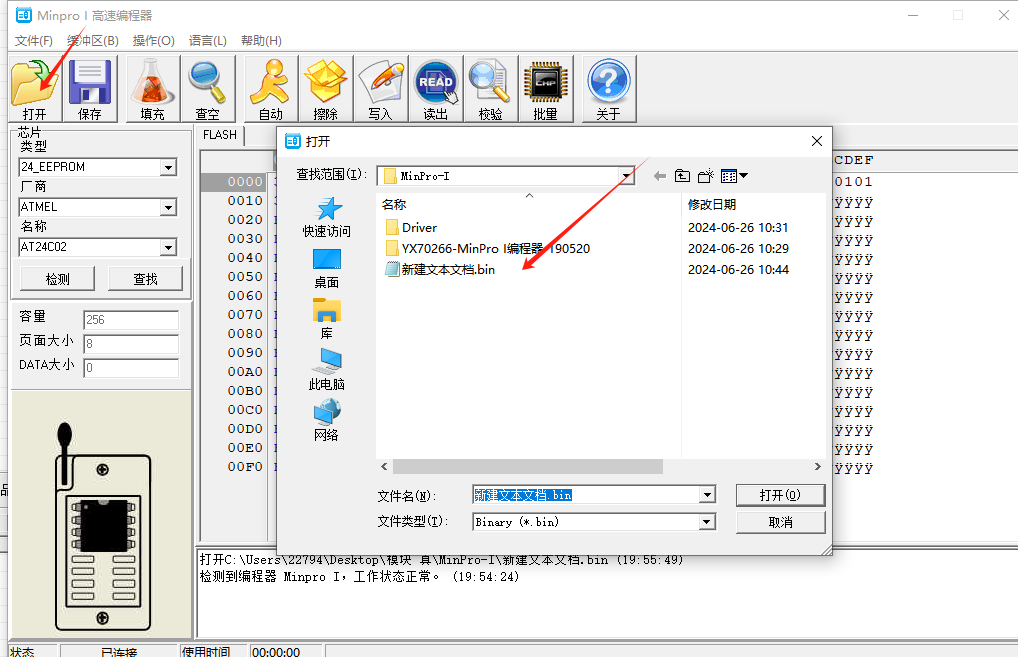Select the 填充 (Fill) flask icon

(x=153, y=88)
